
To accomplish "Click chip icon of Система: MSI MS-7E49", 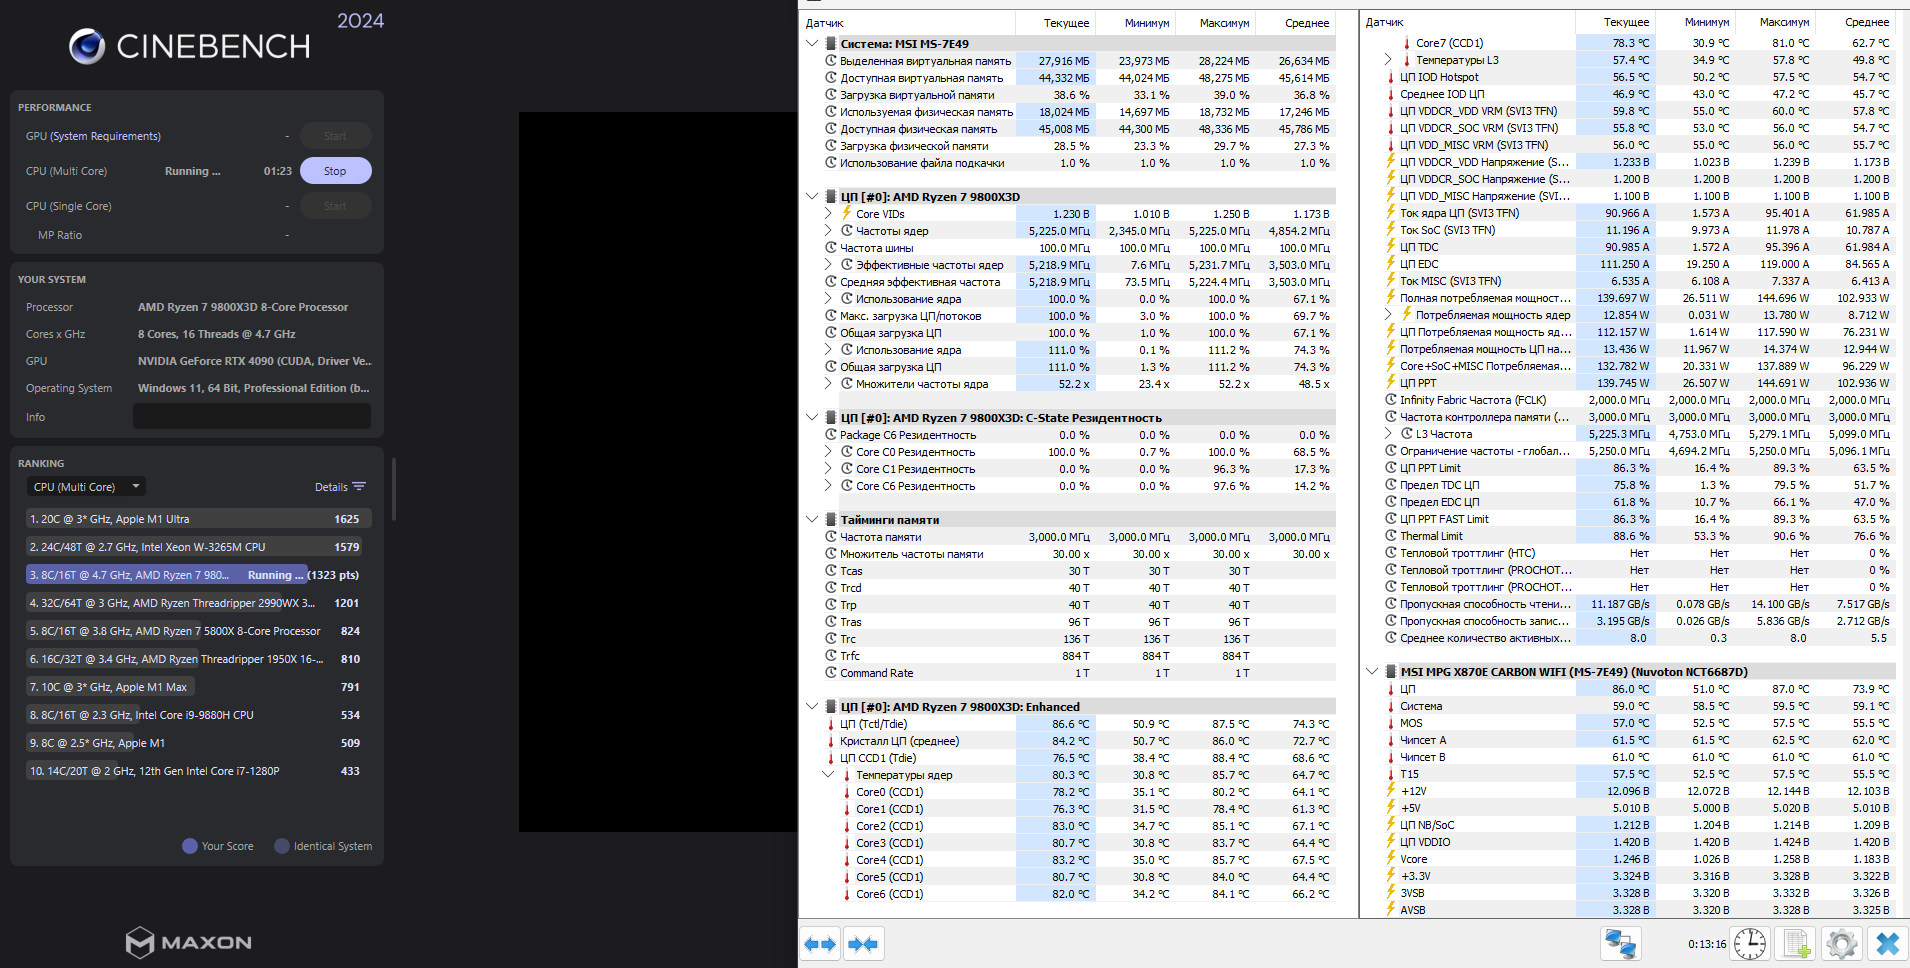I will [x=831, y=44].
